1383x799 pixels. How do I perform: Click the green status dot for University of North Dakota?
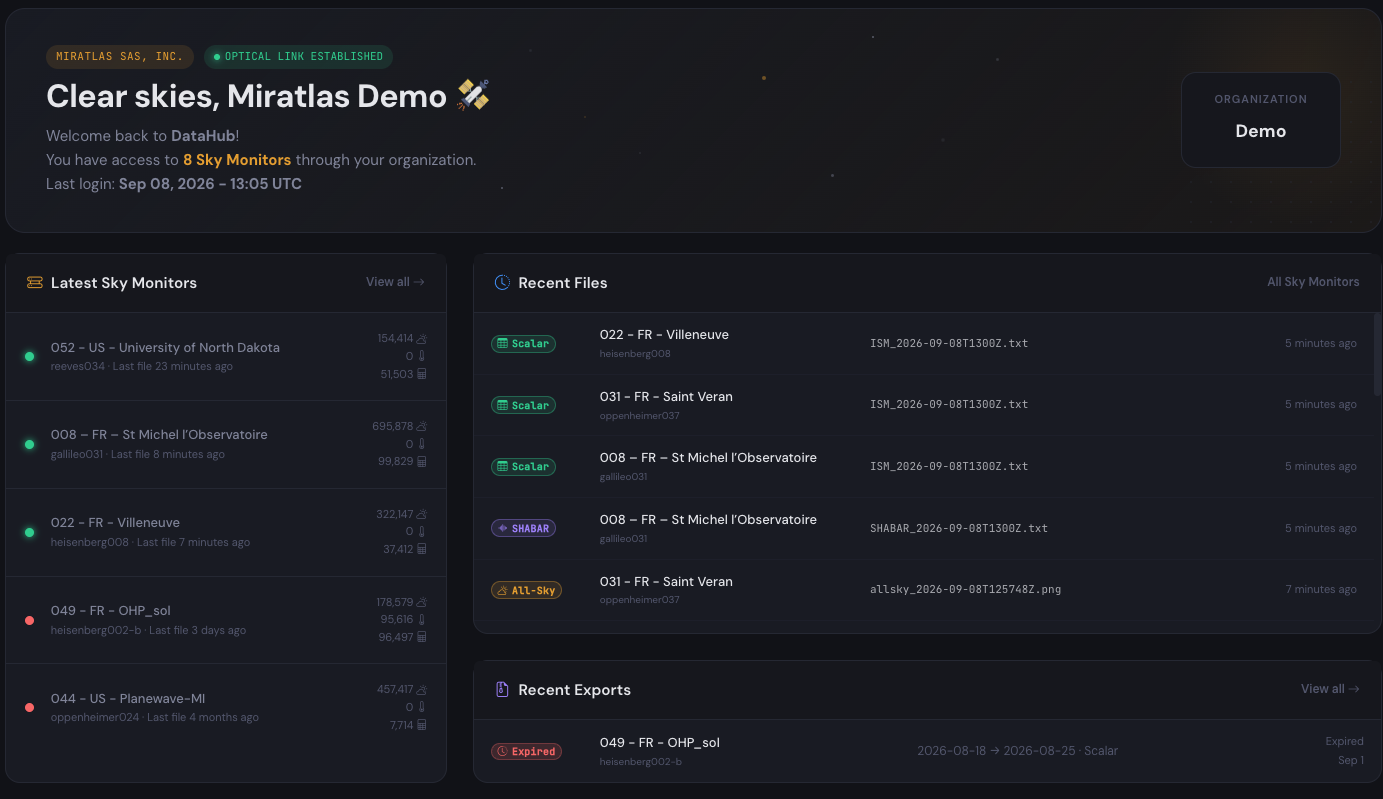point(29,356)
